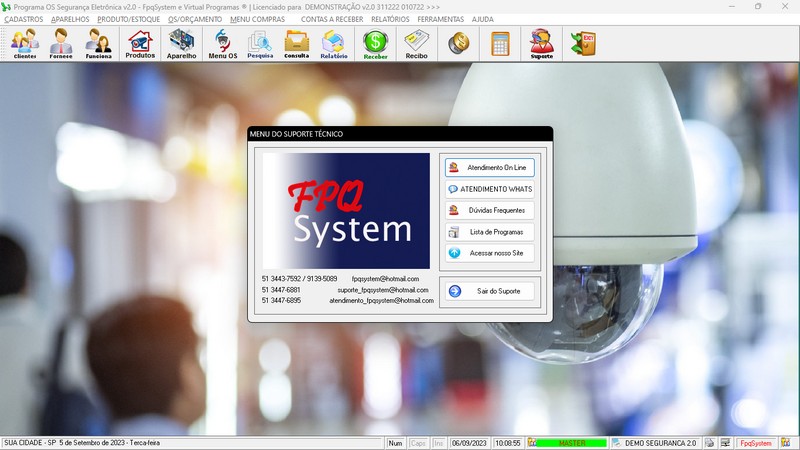
Task: Click the Suporte toolbar icon
Action: pyautogui.click(x=541, y=44)
